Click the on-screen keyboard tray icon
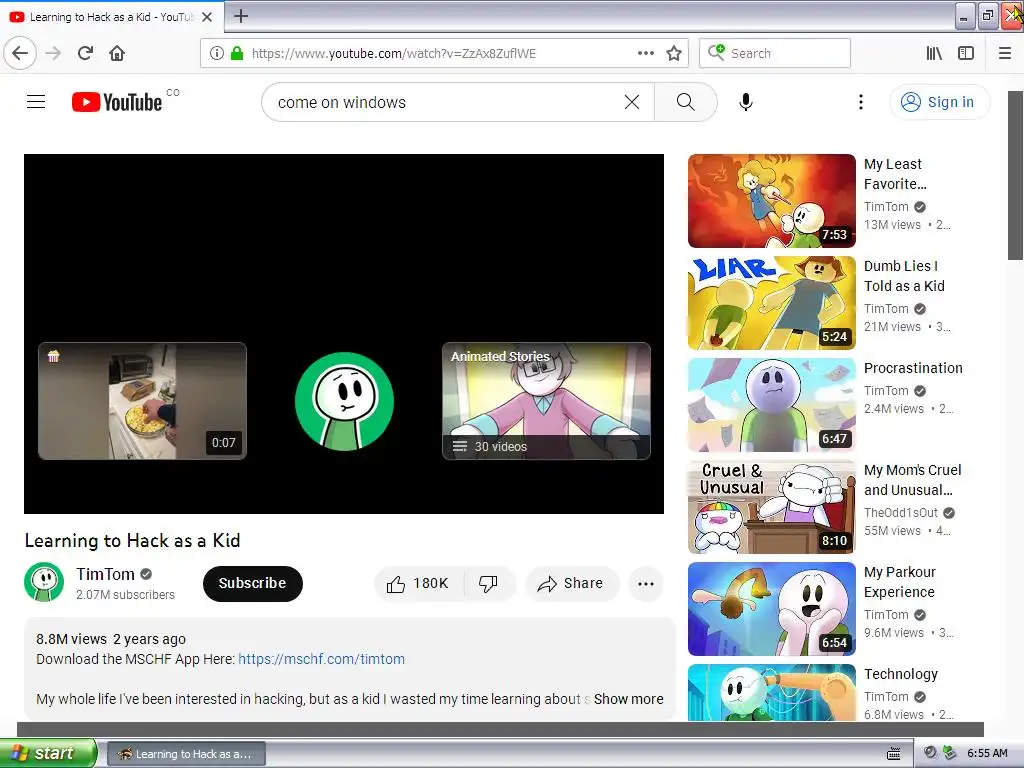This screenshot has height=768, width=1024. pyautogui.click(x=894, y=754)
